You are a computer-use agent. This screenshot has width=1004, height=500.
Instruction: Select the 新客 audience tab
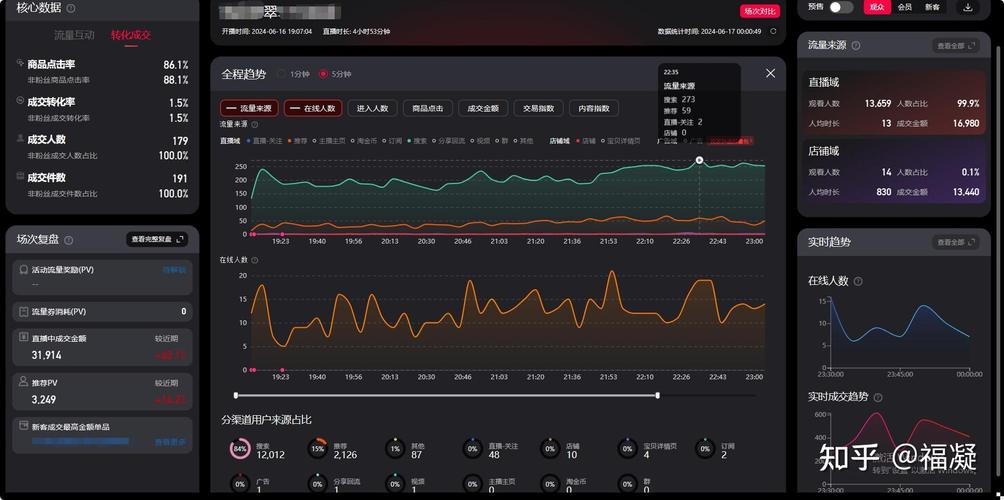[932, 7]
